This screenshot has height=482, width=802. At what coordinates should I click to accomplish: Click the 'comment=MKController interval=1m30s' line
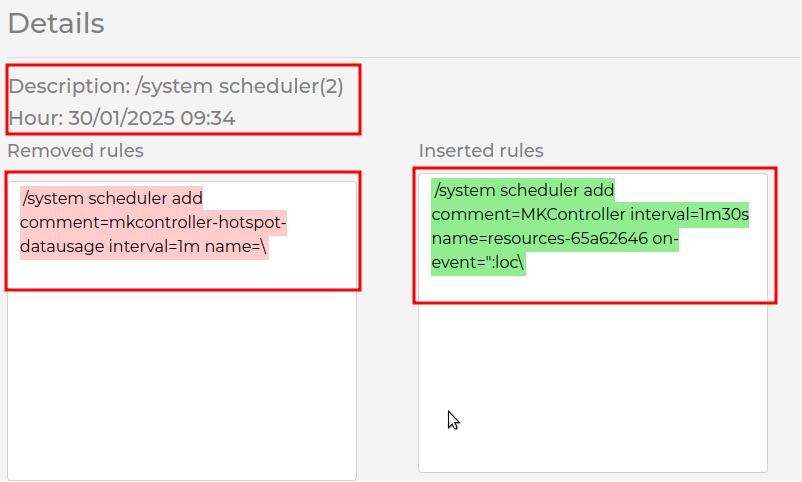click(590, 214)
